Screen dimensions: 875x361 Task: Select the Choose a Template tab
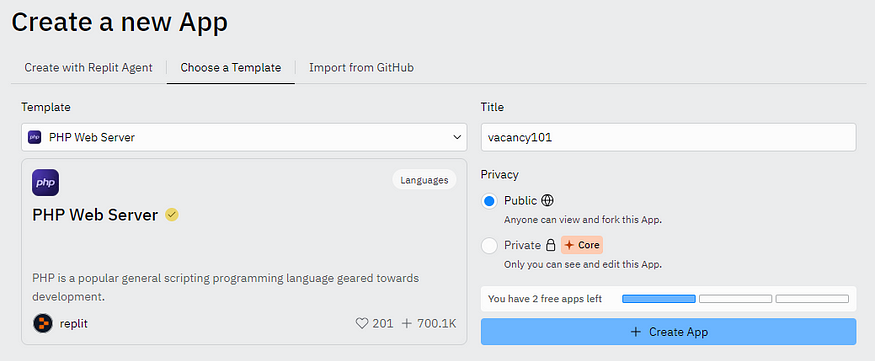click(230, 68)
